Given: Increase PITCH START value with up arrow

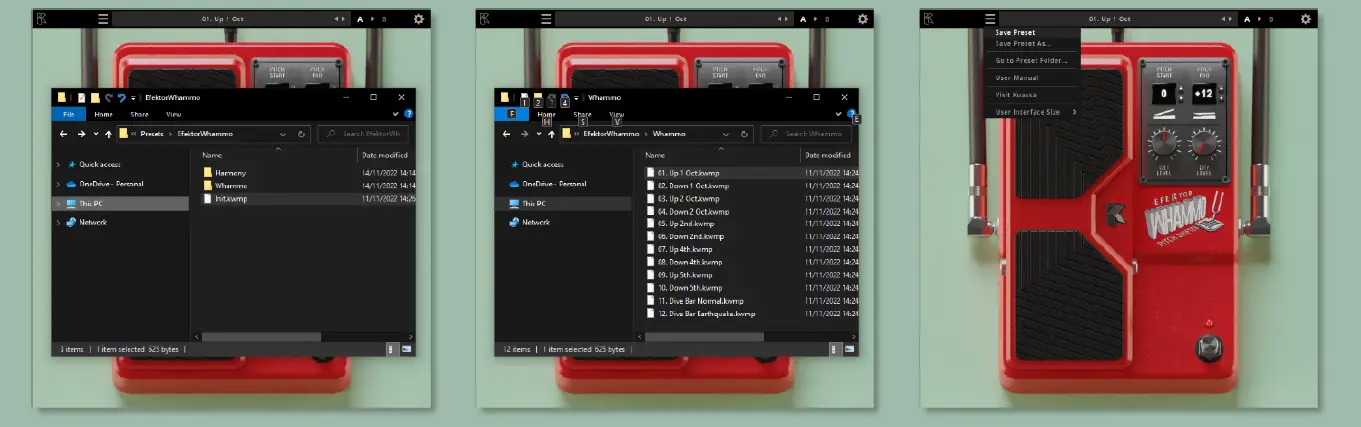Looking at the screenshot, I should pos(1180,89).
